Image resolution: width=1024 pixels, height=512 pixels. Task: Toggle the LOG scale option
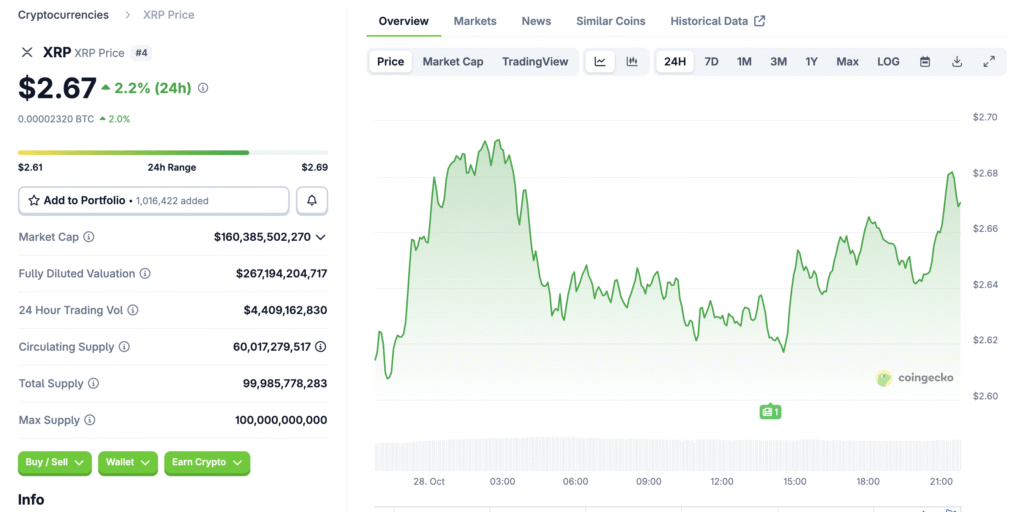click(x=888, y=62)
